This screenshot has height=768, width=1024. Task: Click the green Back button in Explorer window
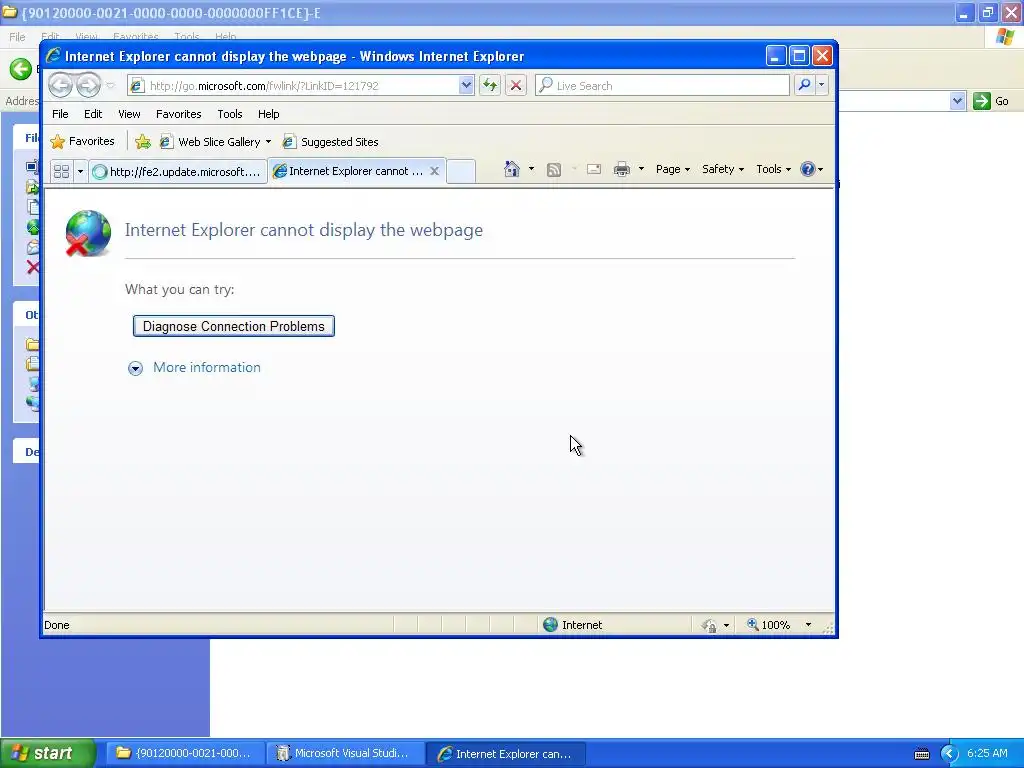(x=21, y=69)
